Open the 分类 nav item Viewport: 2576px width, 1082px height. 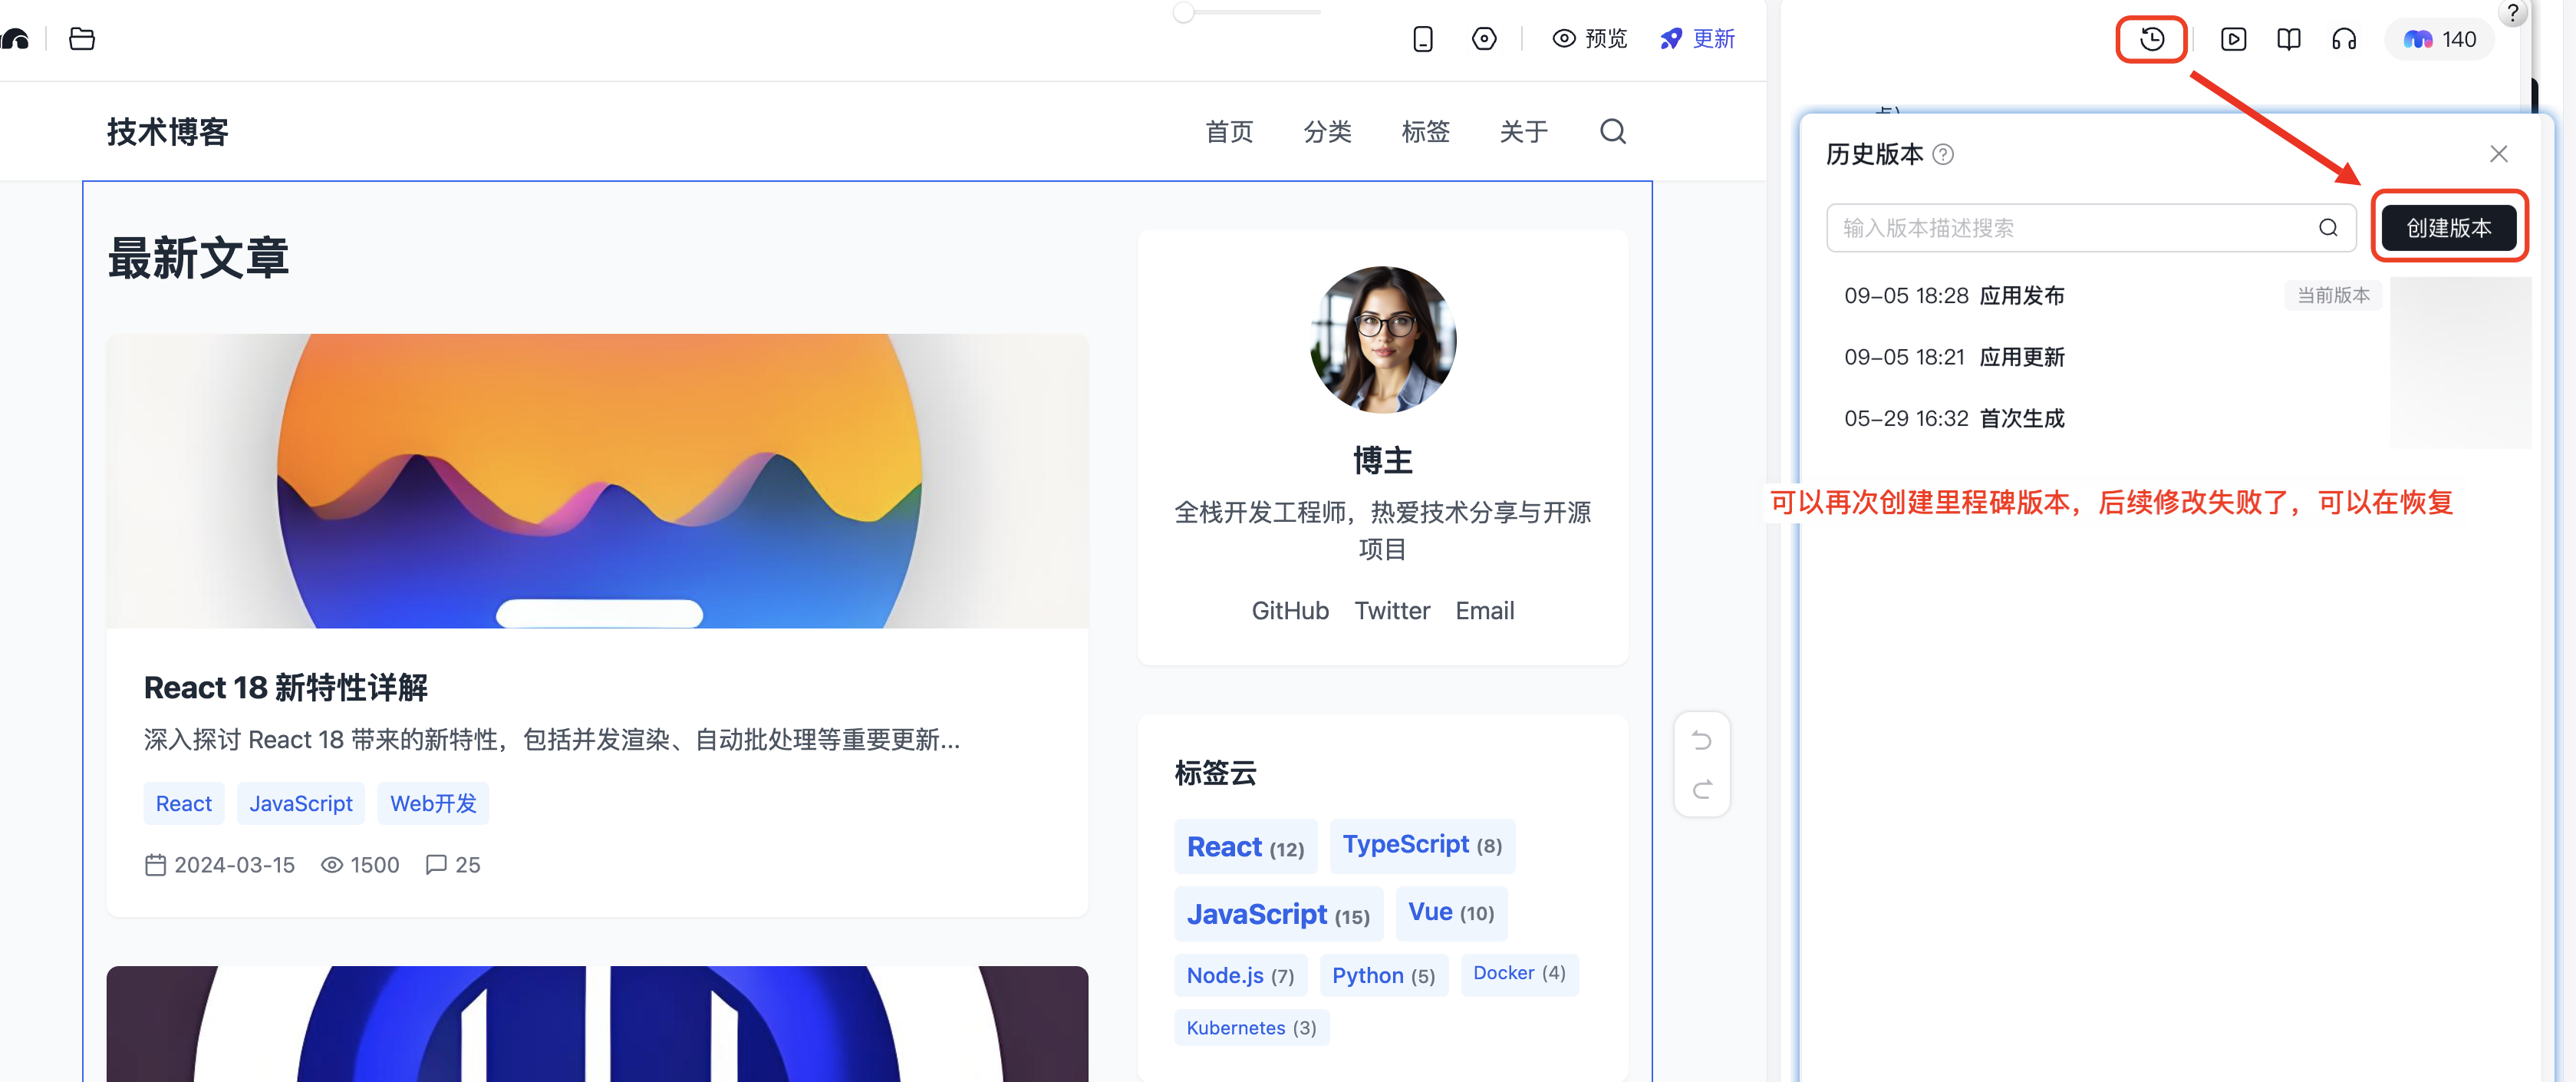tap(1327, 132)
